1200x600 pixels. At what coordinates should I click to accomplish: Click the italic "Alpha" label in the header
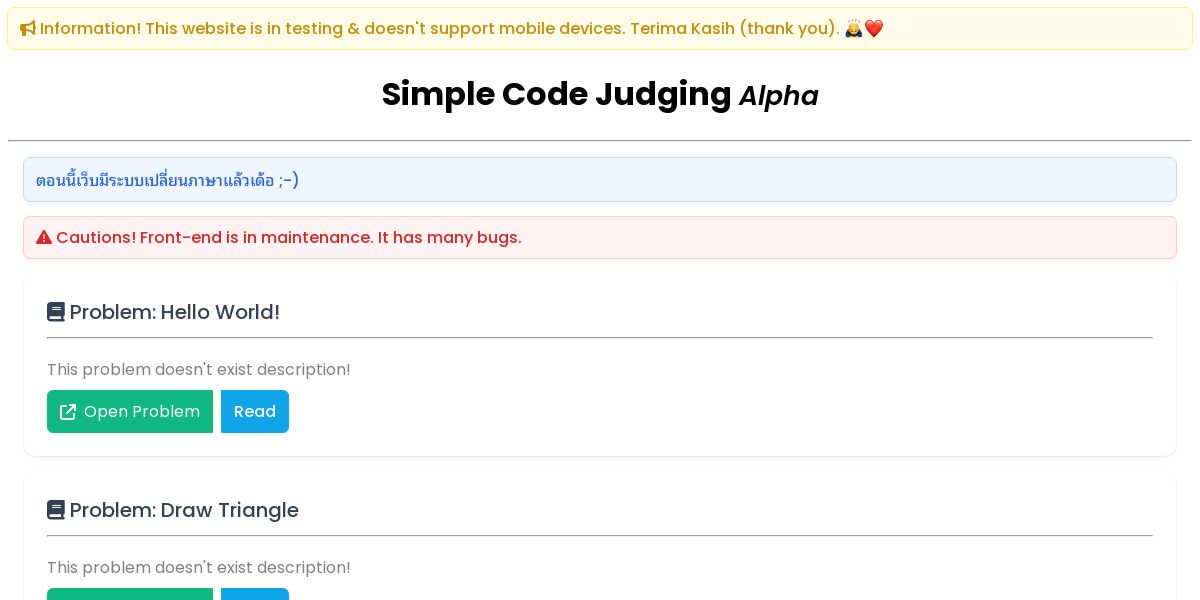click(778, 96)
